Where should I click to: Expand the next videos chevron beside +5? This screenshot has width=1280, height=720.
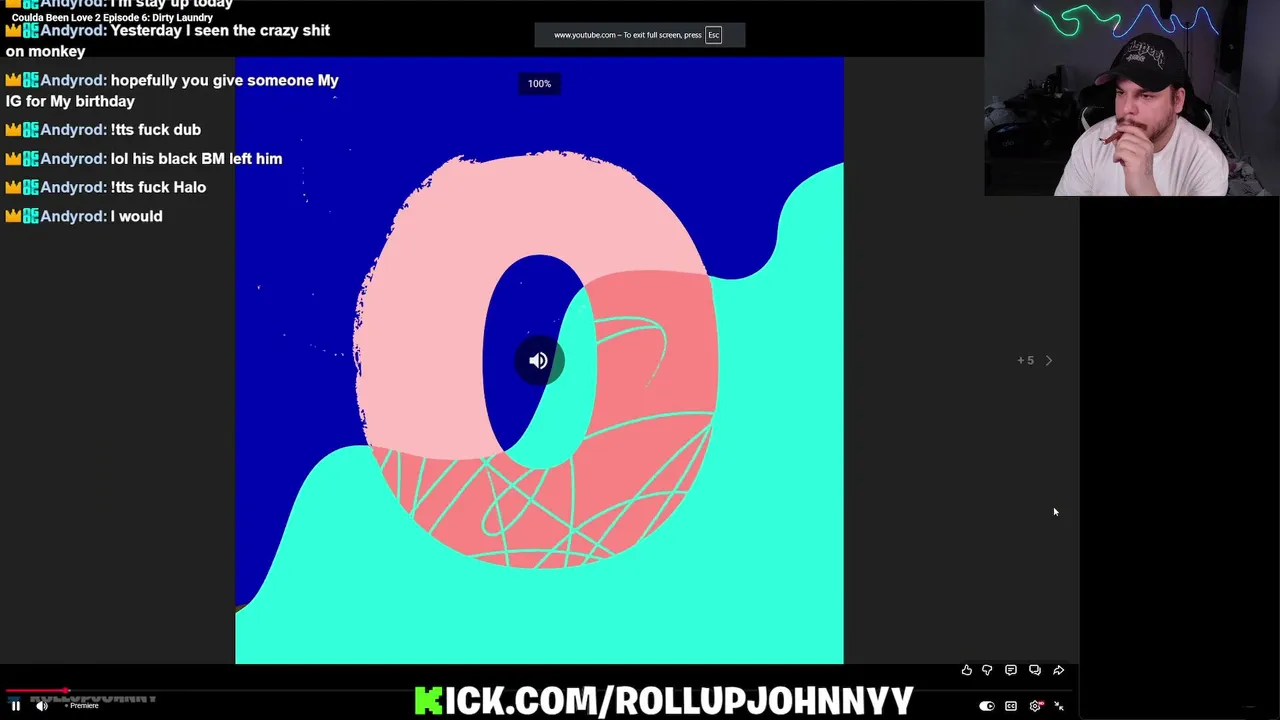[1049, 360]
